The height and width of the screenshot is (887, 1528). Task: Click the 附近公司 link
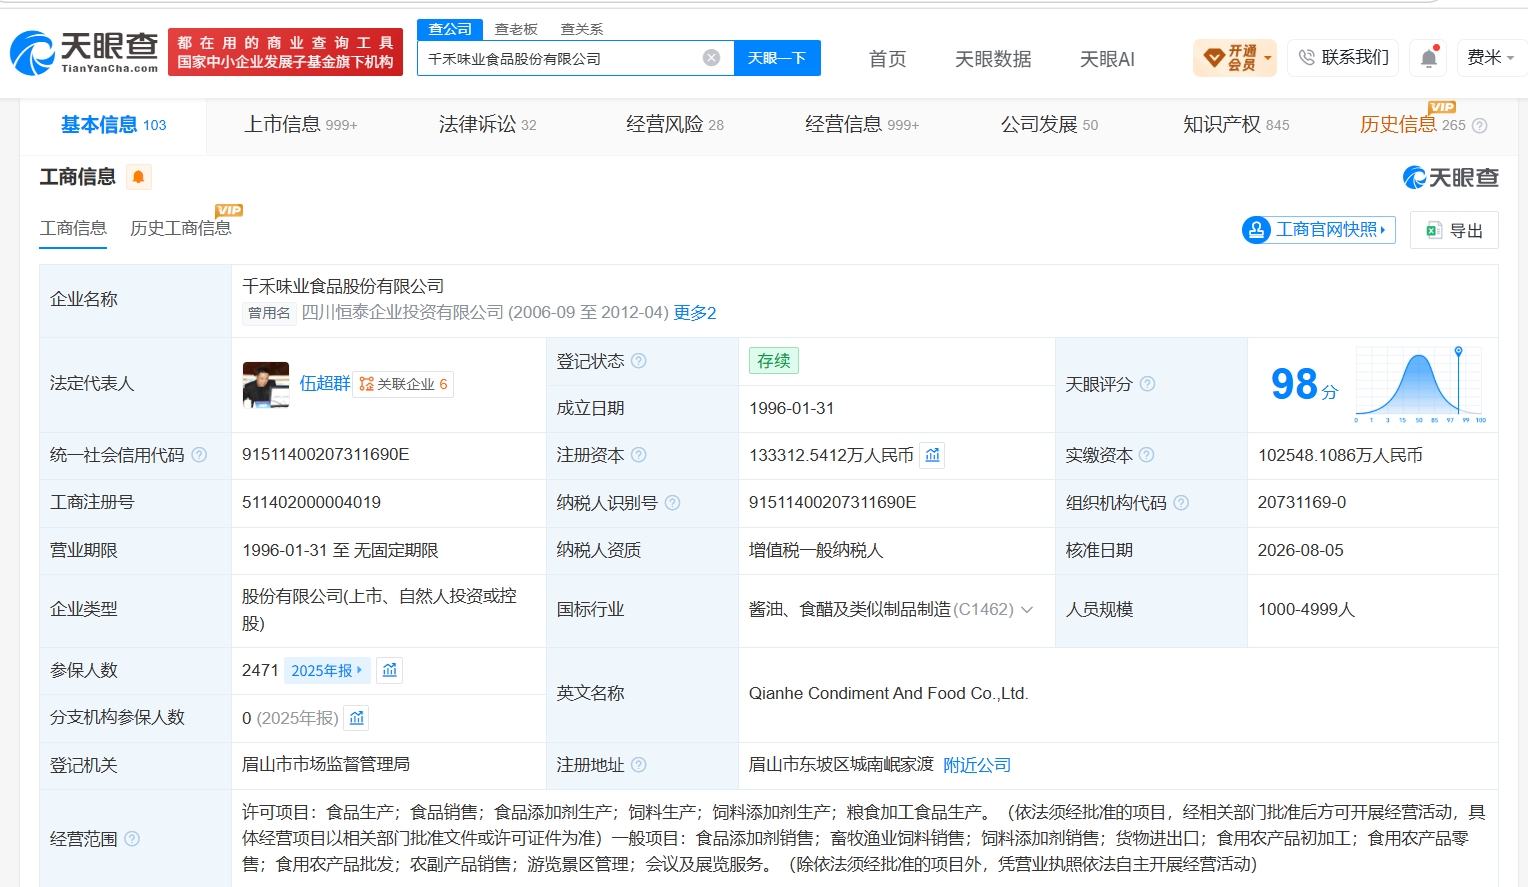(977, 765)
